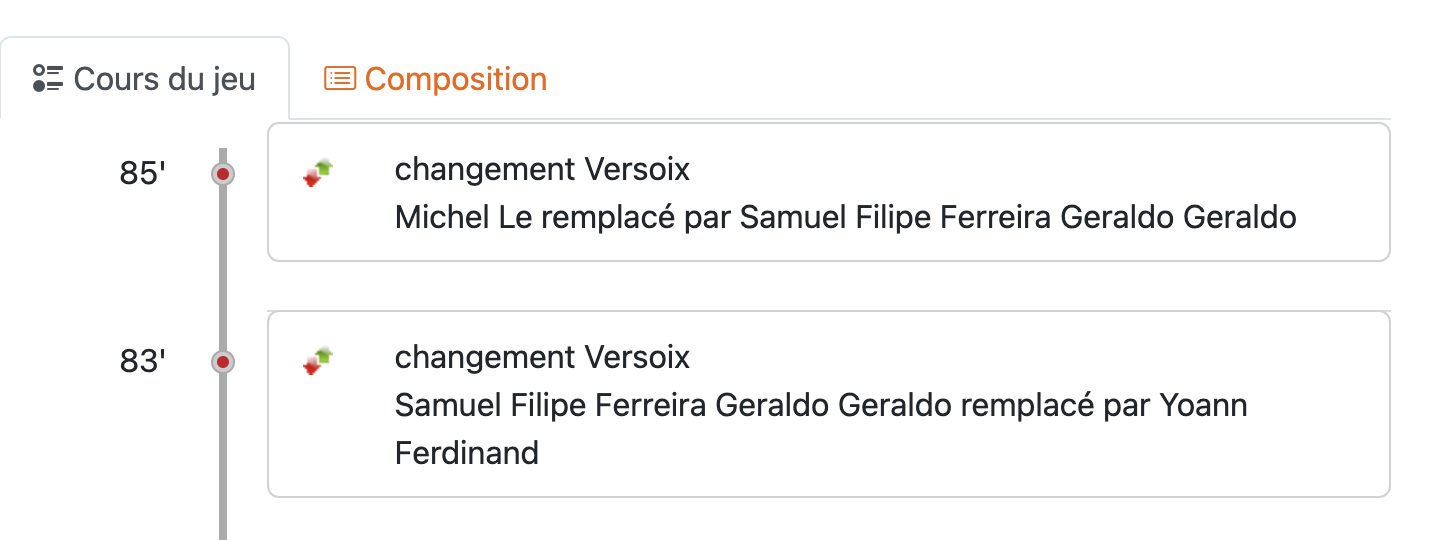This screenshot has width=1440, height=540.
Task: Click the grey timeline bar between both dots
Action: tap(223, 268)
